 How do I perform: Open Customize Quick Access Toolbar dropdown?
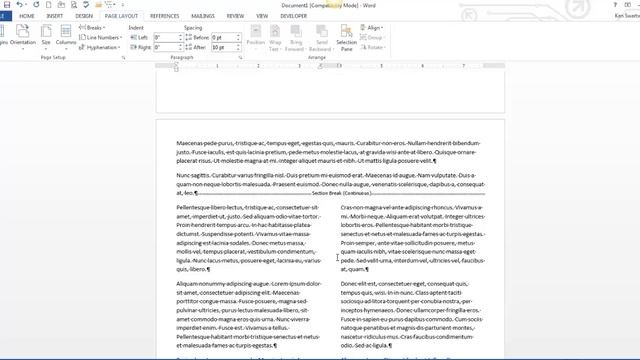(122, 5)
